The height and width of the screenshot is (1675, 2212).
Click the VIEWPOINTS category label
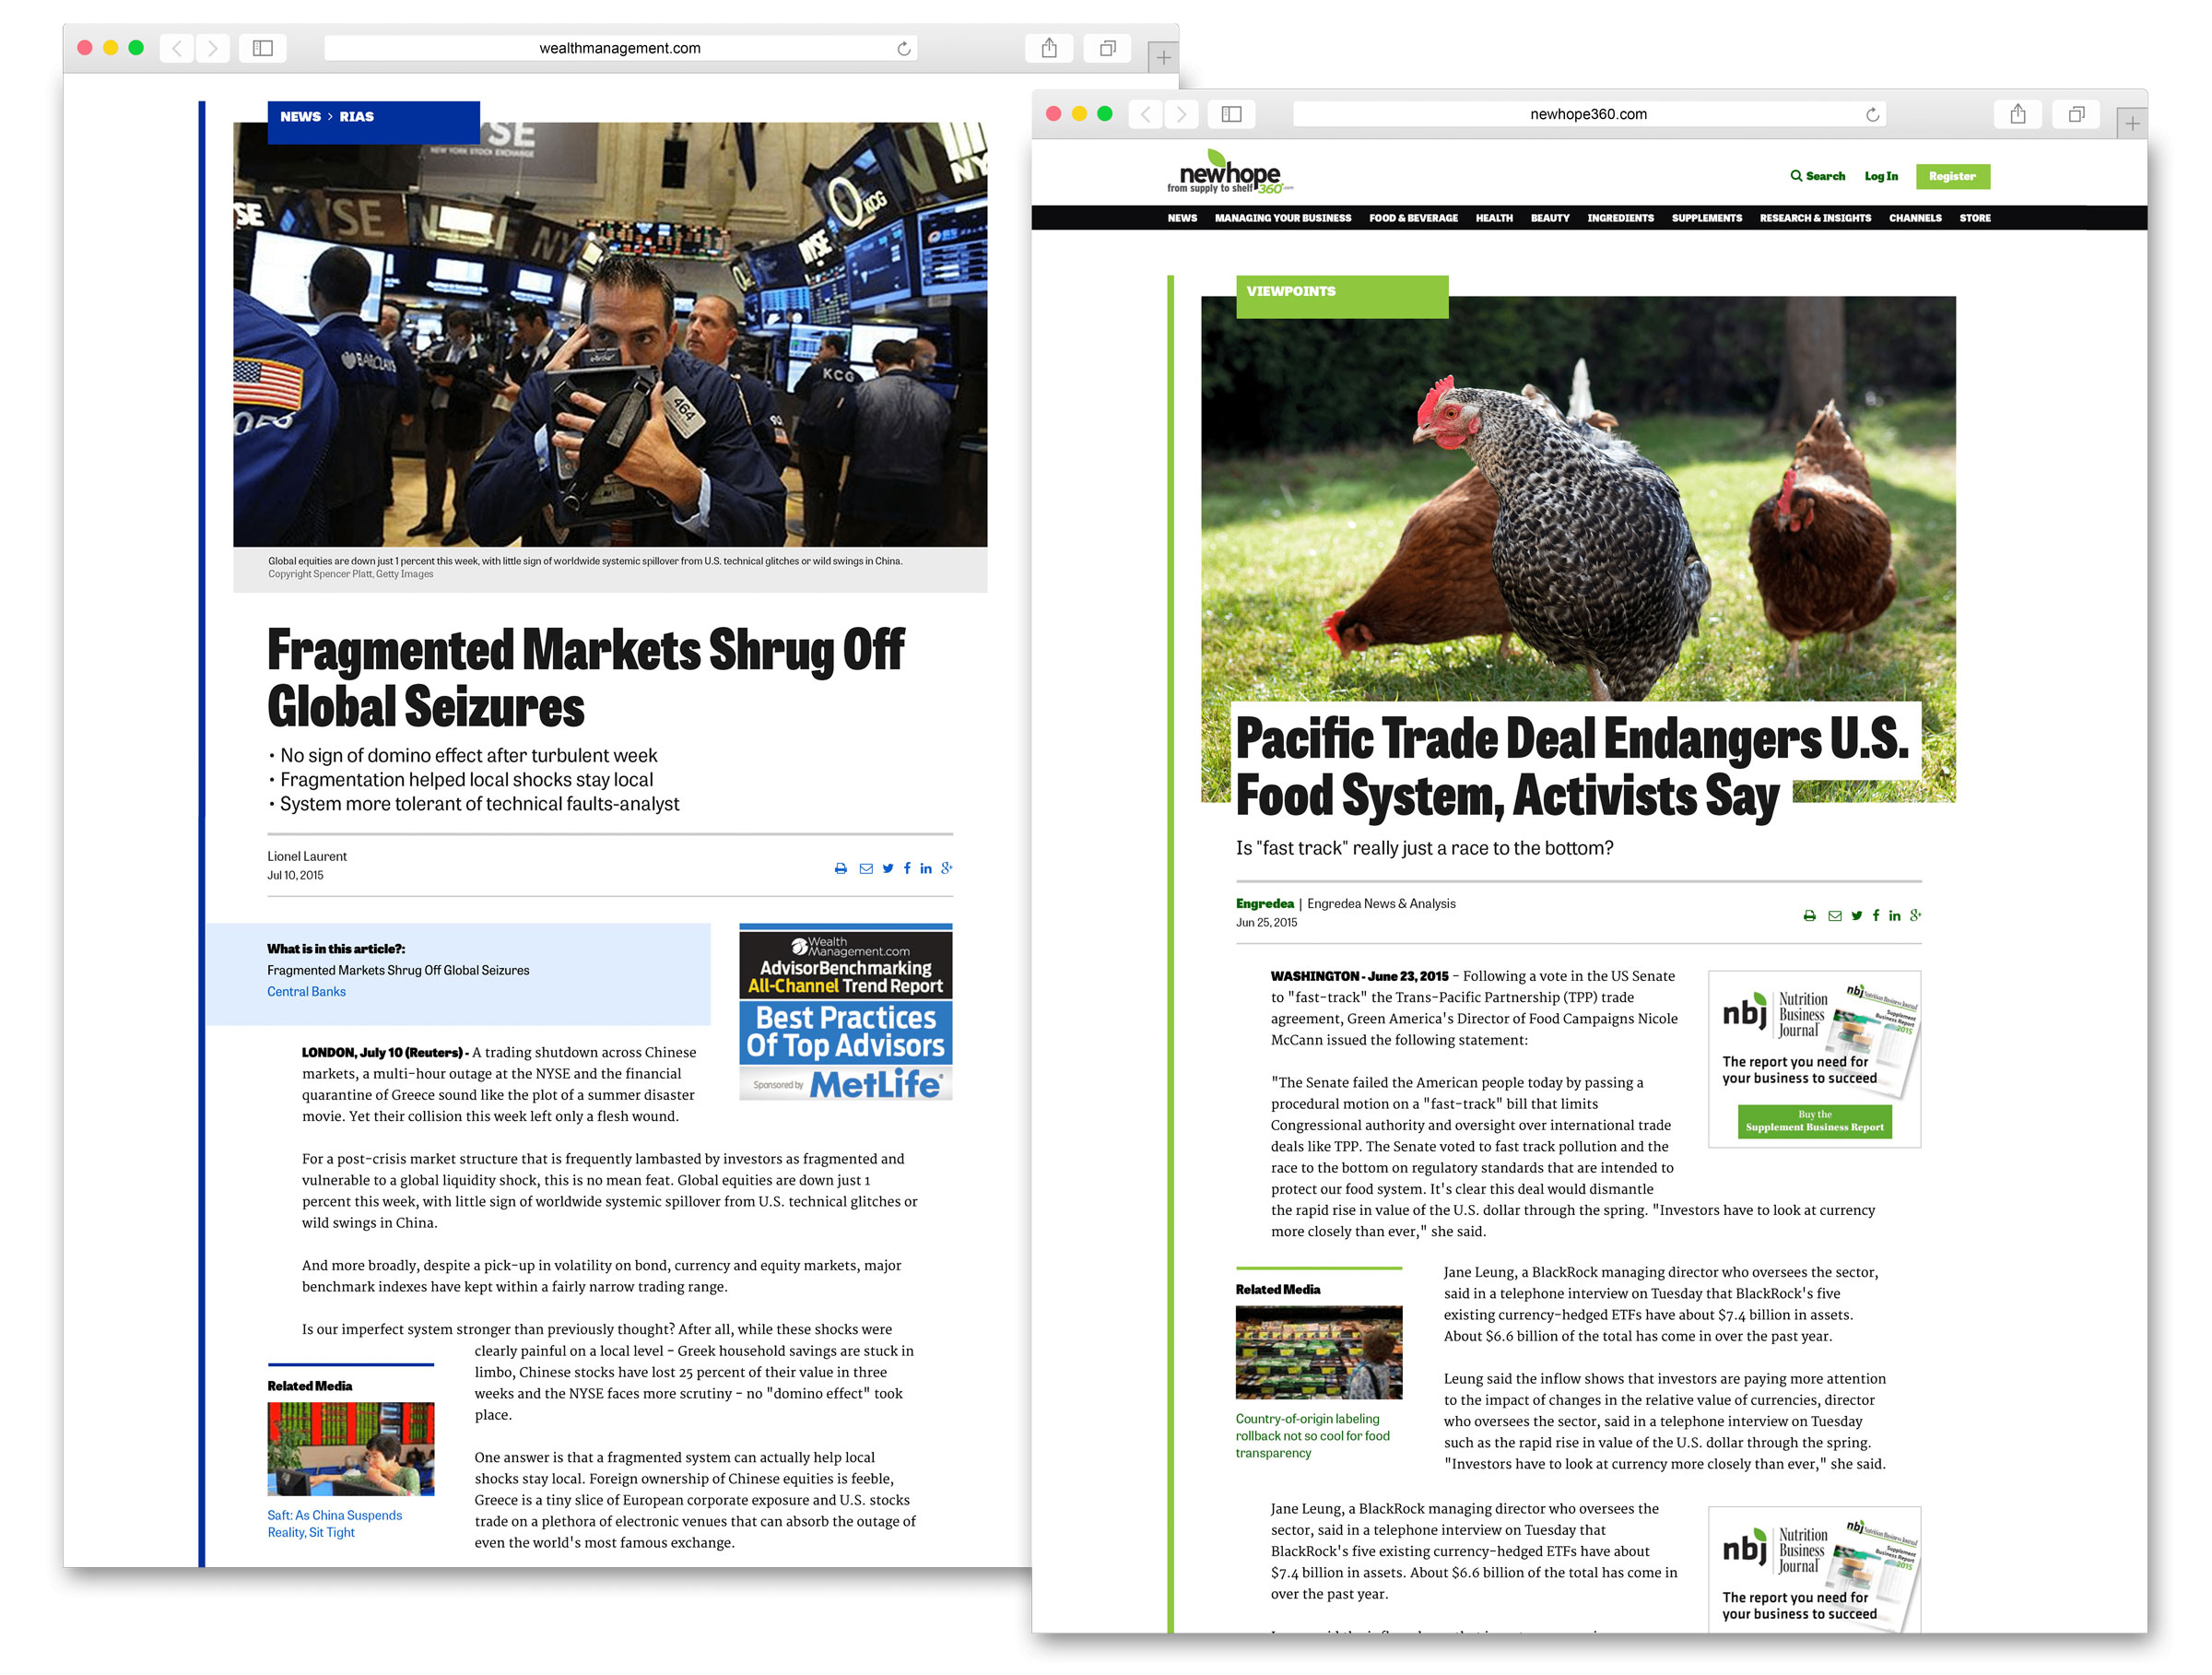pyautogui.click(x=1291, y=291)
